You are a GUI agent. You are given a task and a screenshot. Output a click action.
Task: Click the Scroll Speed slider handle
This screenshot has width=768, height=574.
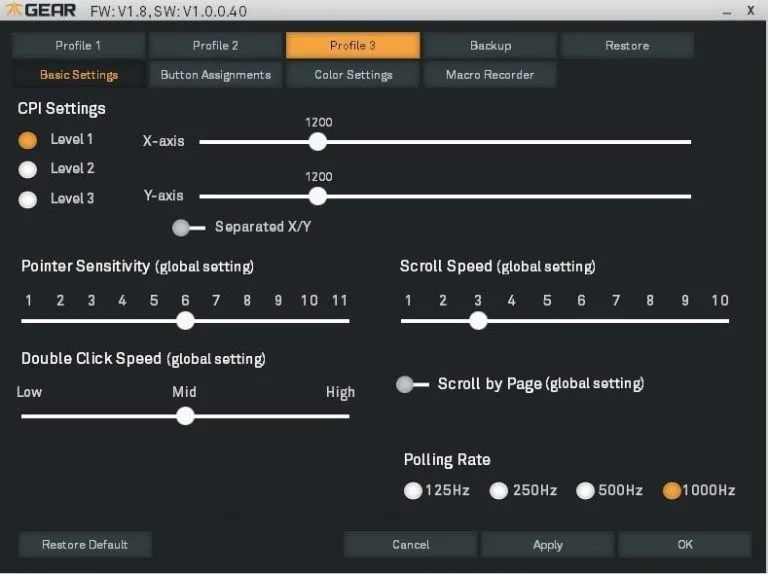[478, 321]
